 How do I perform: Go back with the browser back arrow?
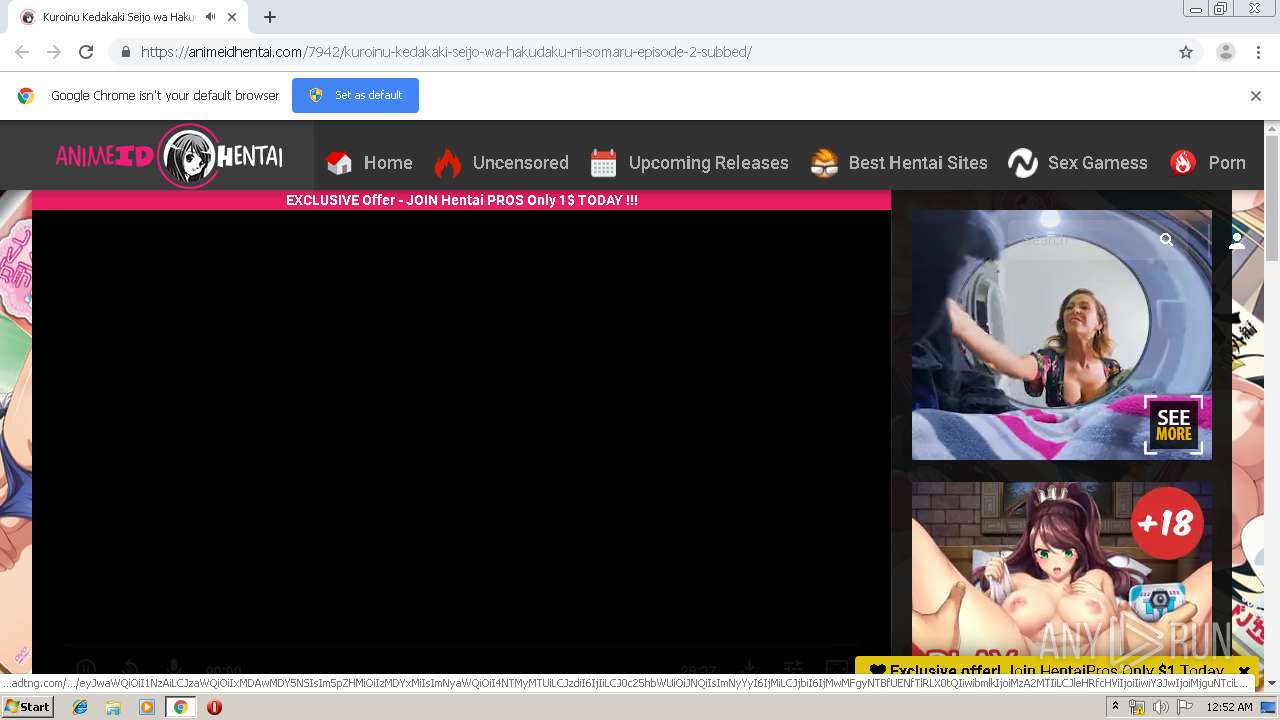[22, 52]
